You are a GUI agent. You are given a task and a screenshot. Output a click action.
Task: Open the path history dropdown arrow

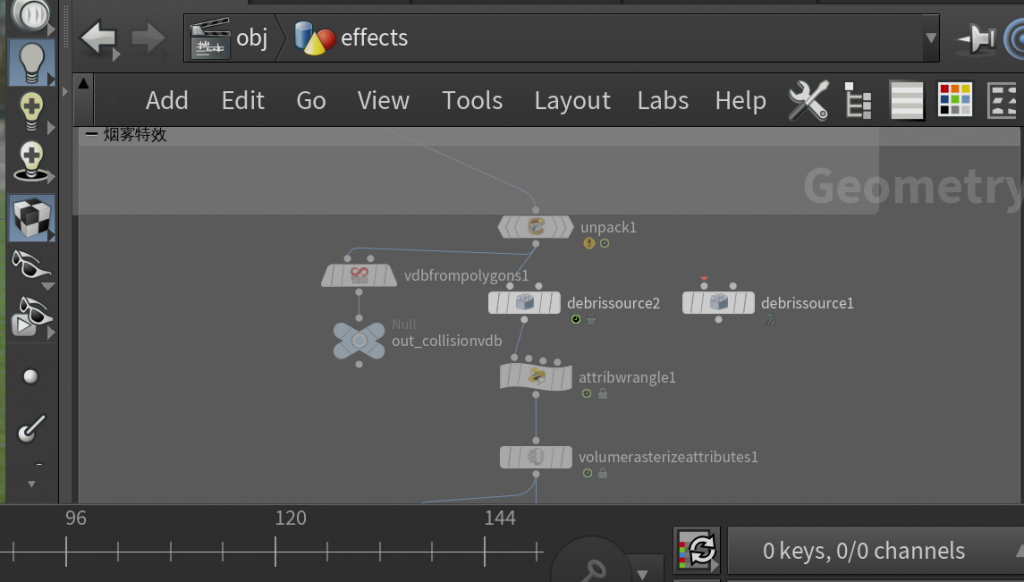pos(931,38)
